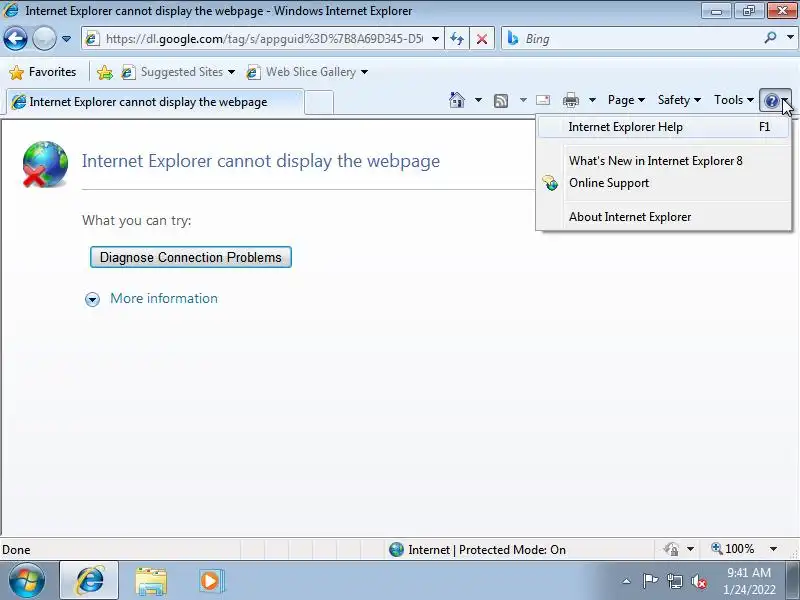
Task: Choose Internet Explorer Help menu item
Action: point(664,127)
